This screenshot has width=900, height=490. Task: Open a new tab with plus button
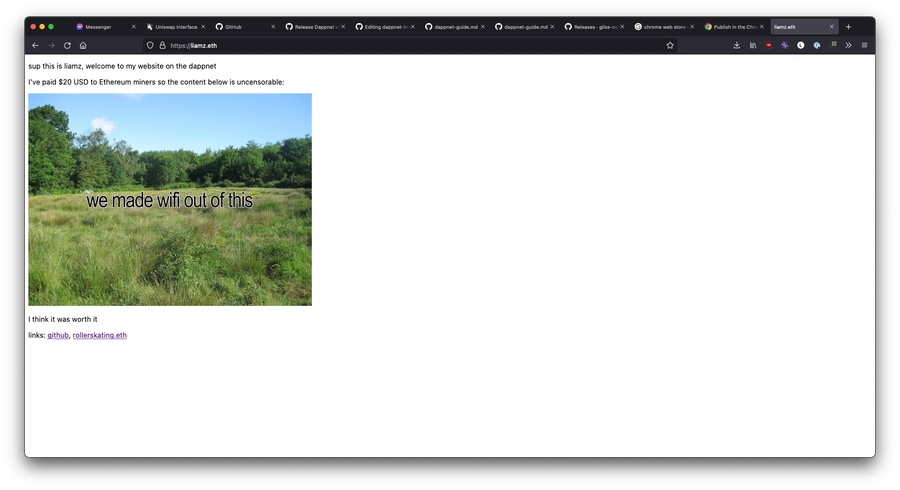point(848,27)
